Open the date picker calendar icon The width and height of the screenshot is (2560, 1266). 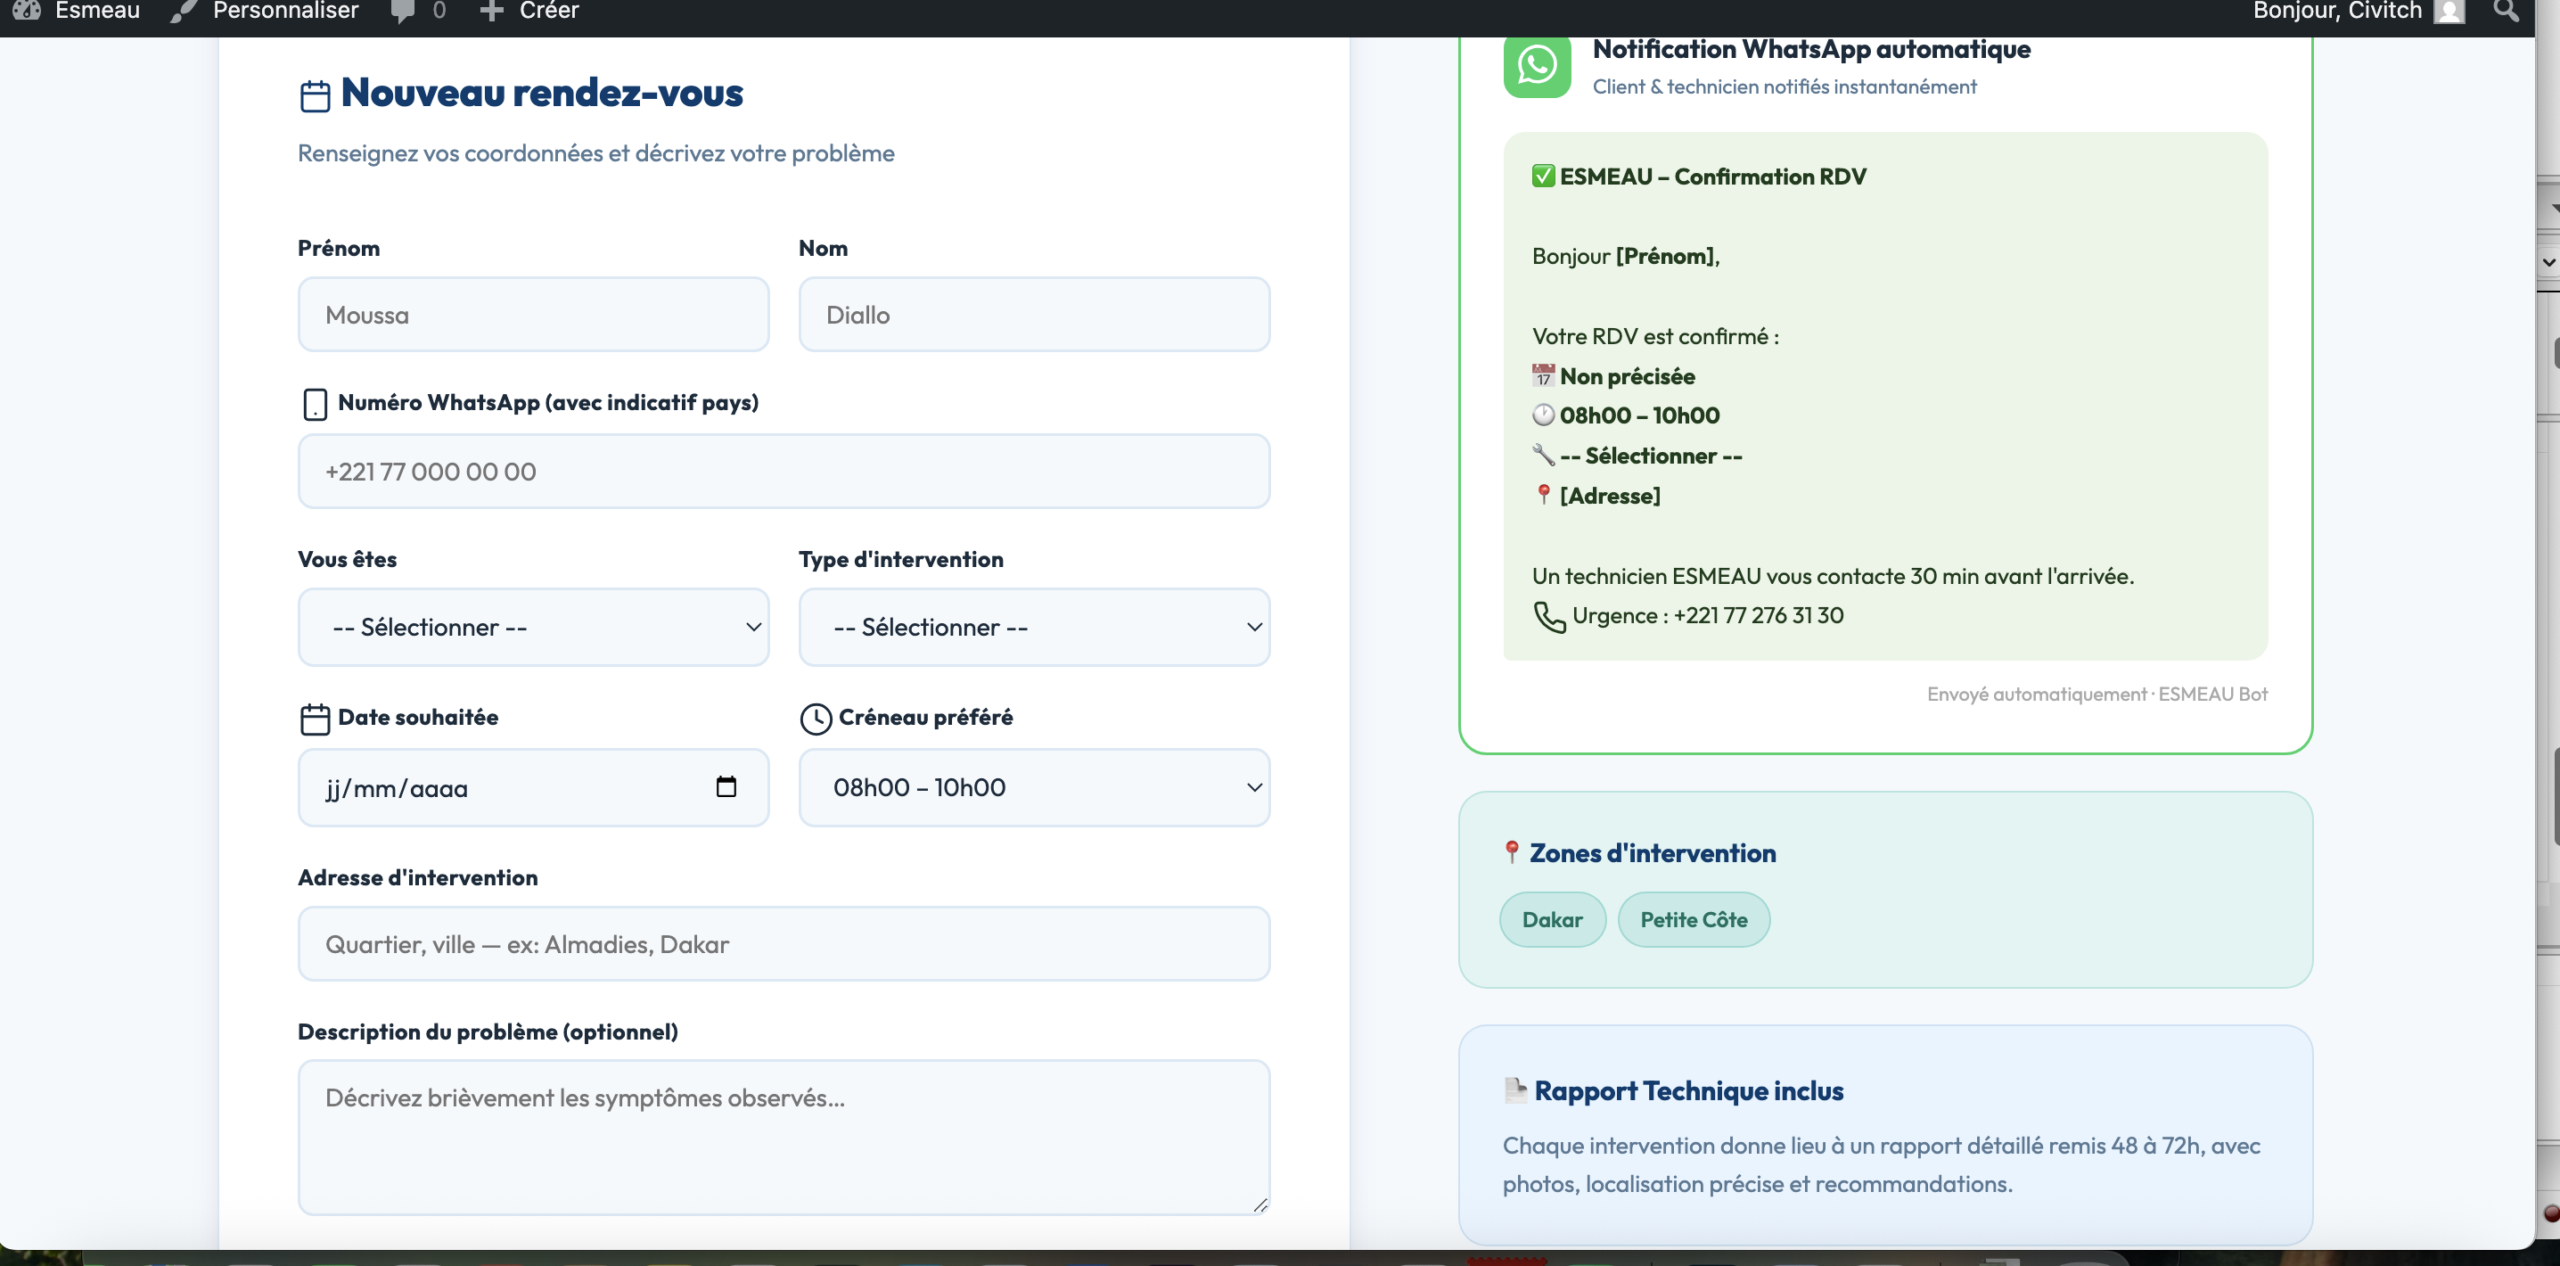726,787
